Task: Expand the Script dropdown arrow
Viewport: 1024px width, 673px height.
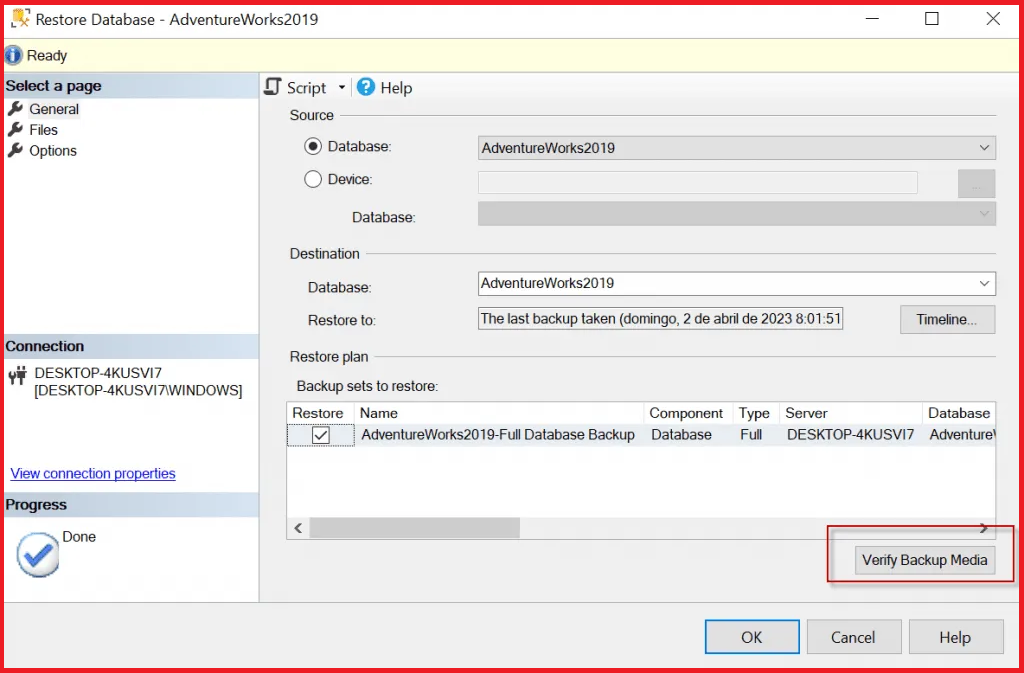Action: click(341, 87)
